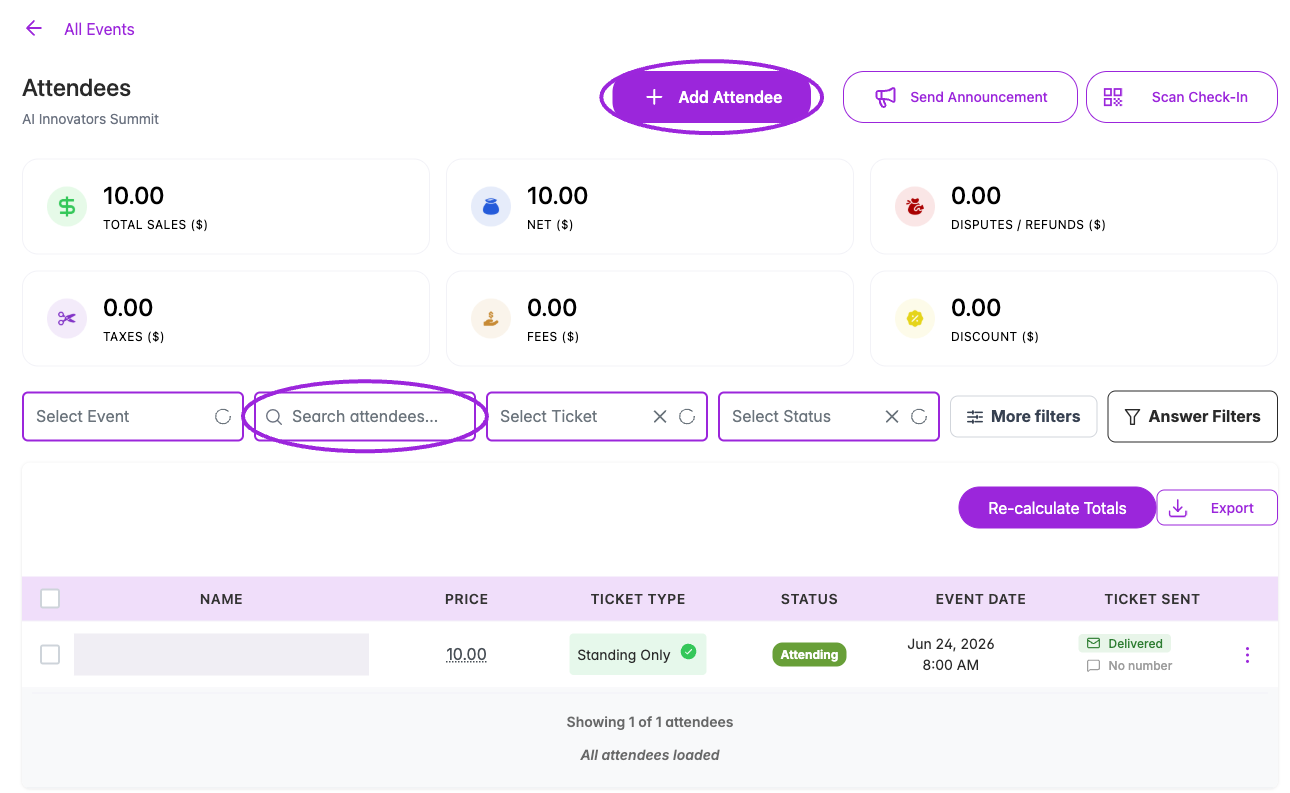1290x793 pixels.
Task: Clear the Select Ticket filter with X
Action: click(x=660, y=417)
